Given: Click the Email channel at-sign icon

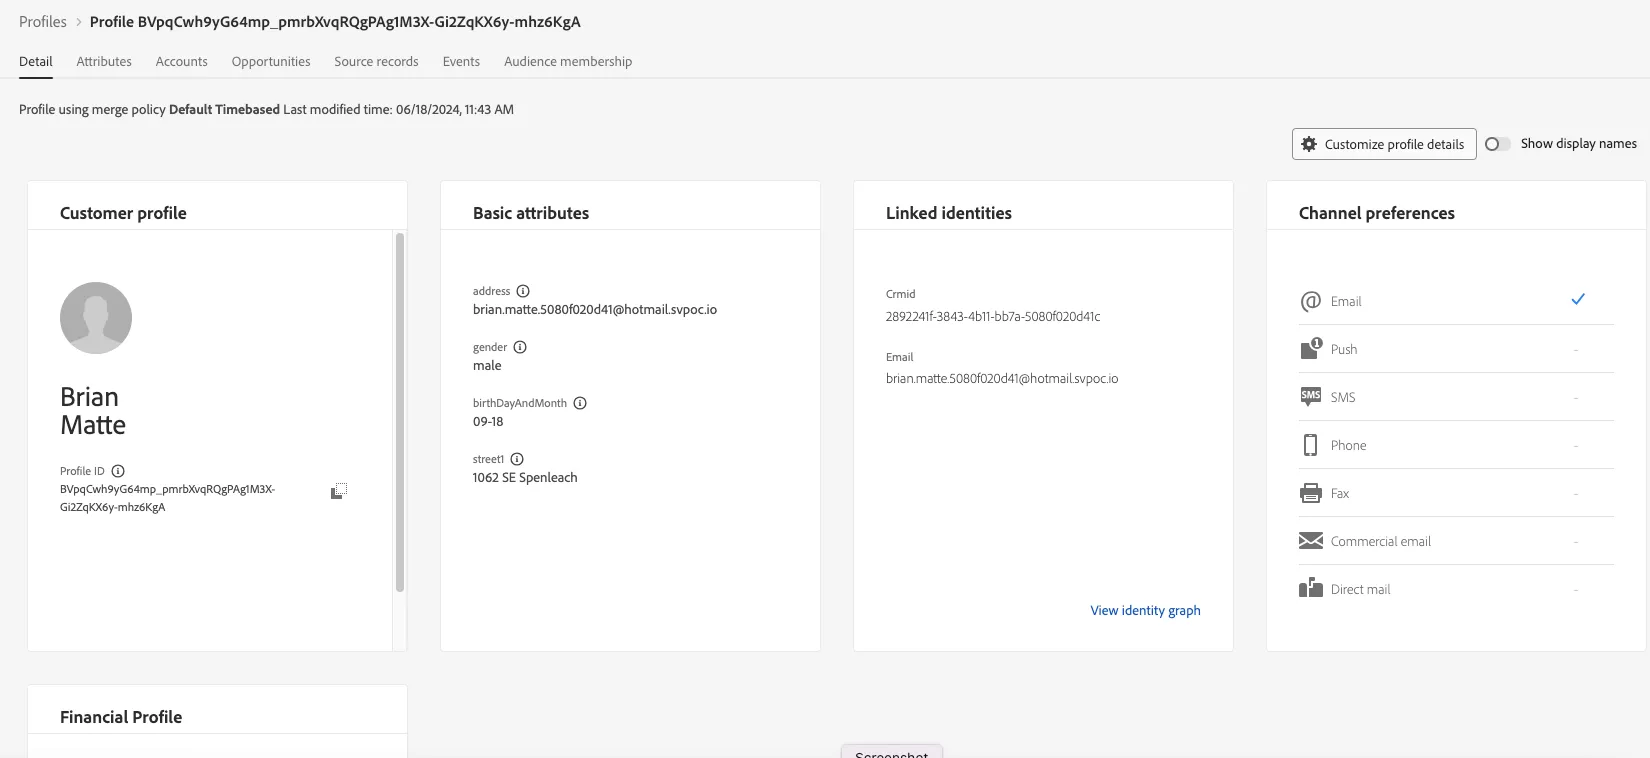Looking at the screenshot, I should (1310, 301).
